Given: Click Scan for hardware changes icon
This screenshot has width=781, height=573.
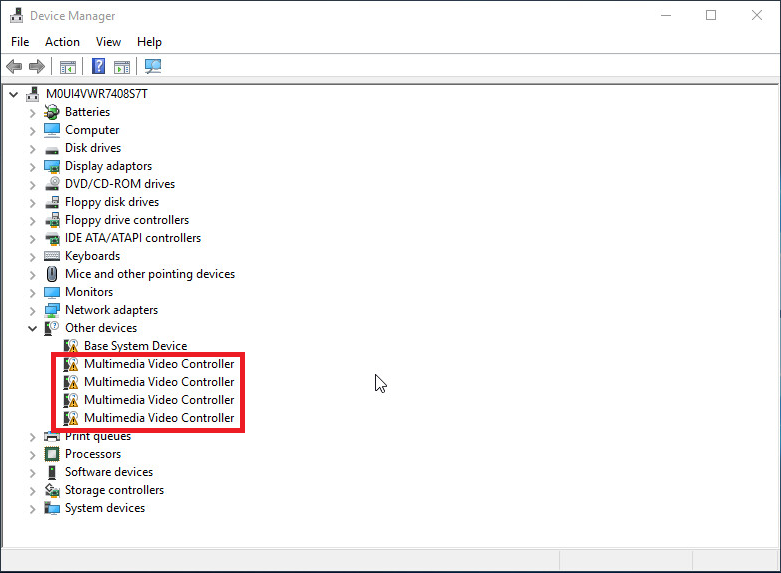Looking at the screenshot, I should 153,66.
